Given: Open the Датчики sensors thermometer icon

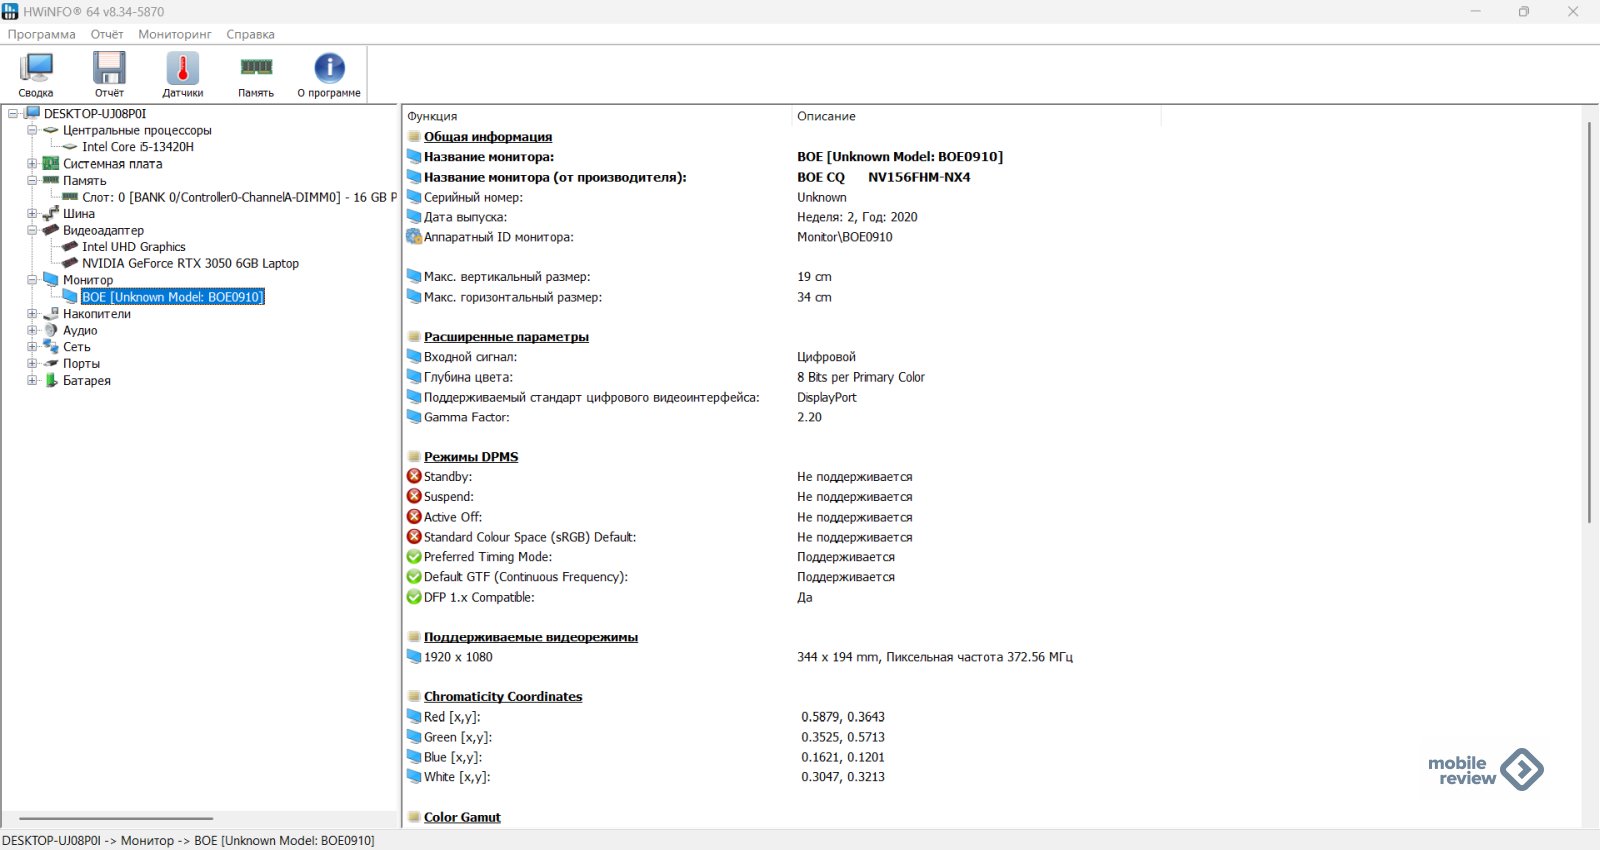Looking at the screenshot, I should 182,69.
